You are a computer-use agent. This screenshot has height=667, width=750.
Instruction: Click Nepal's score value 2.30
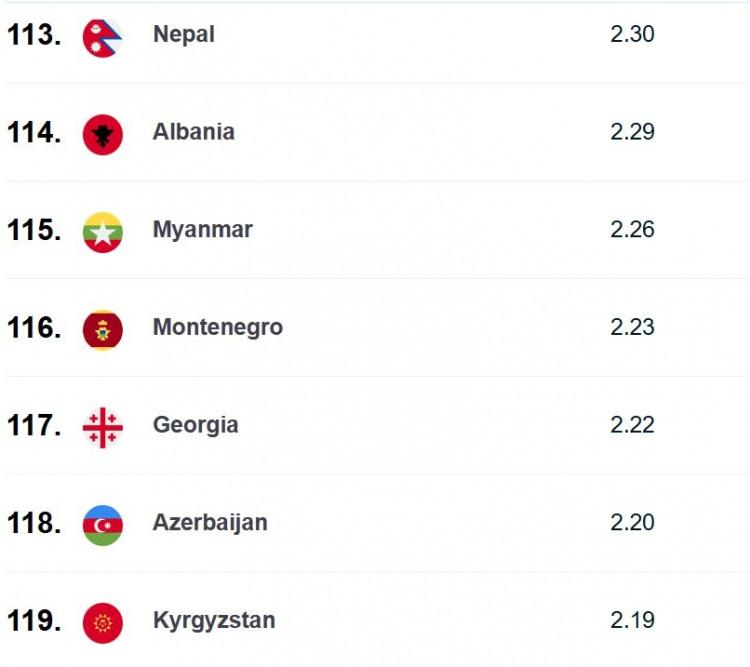click(632, 34)
